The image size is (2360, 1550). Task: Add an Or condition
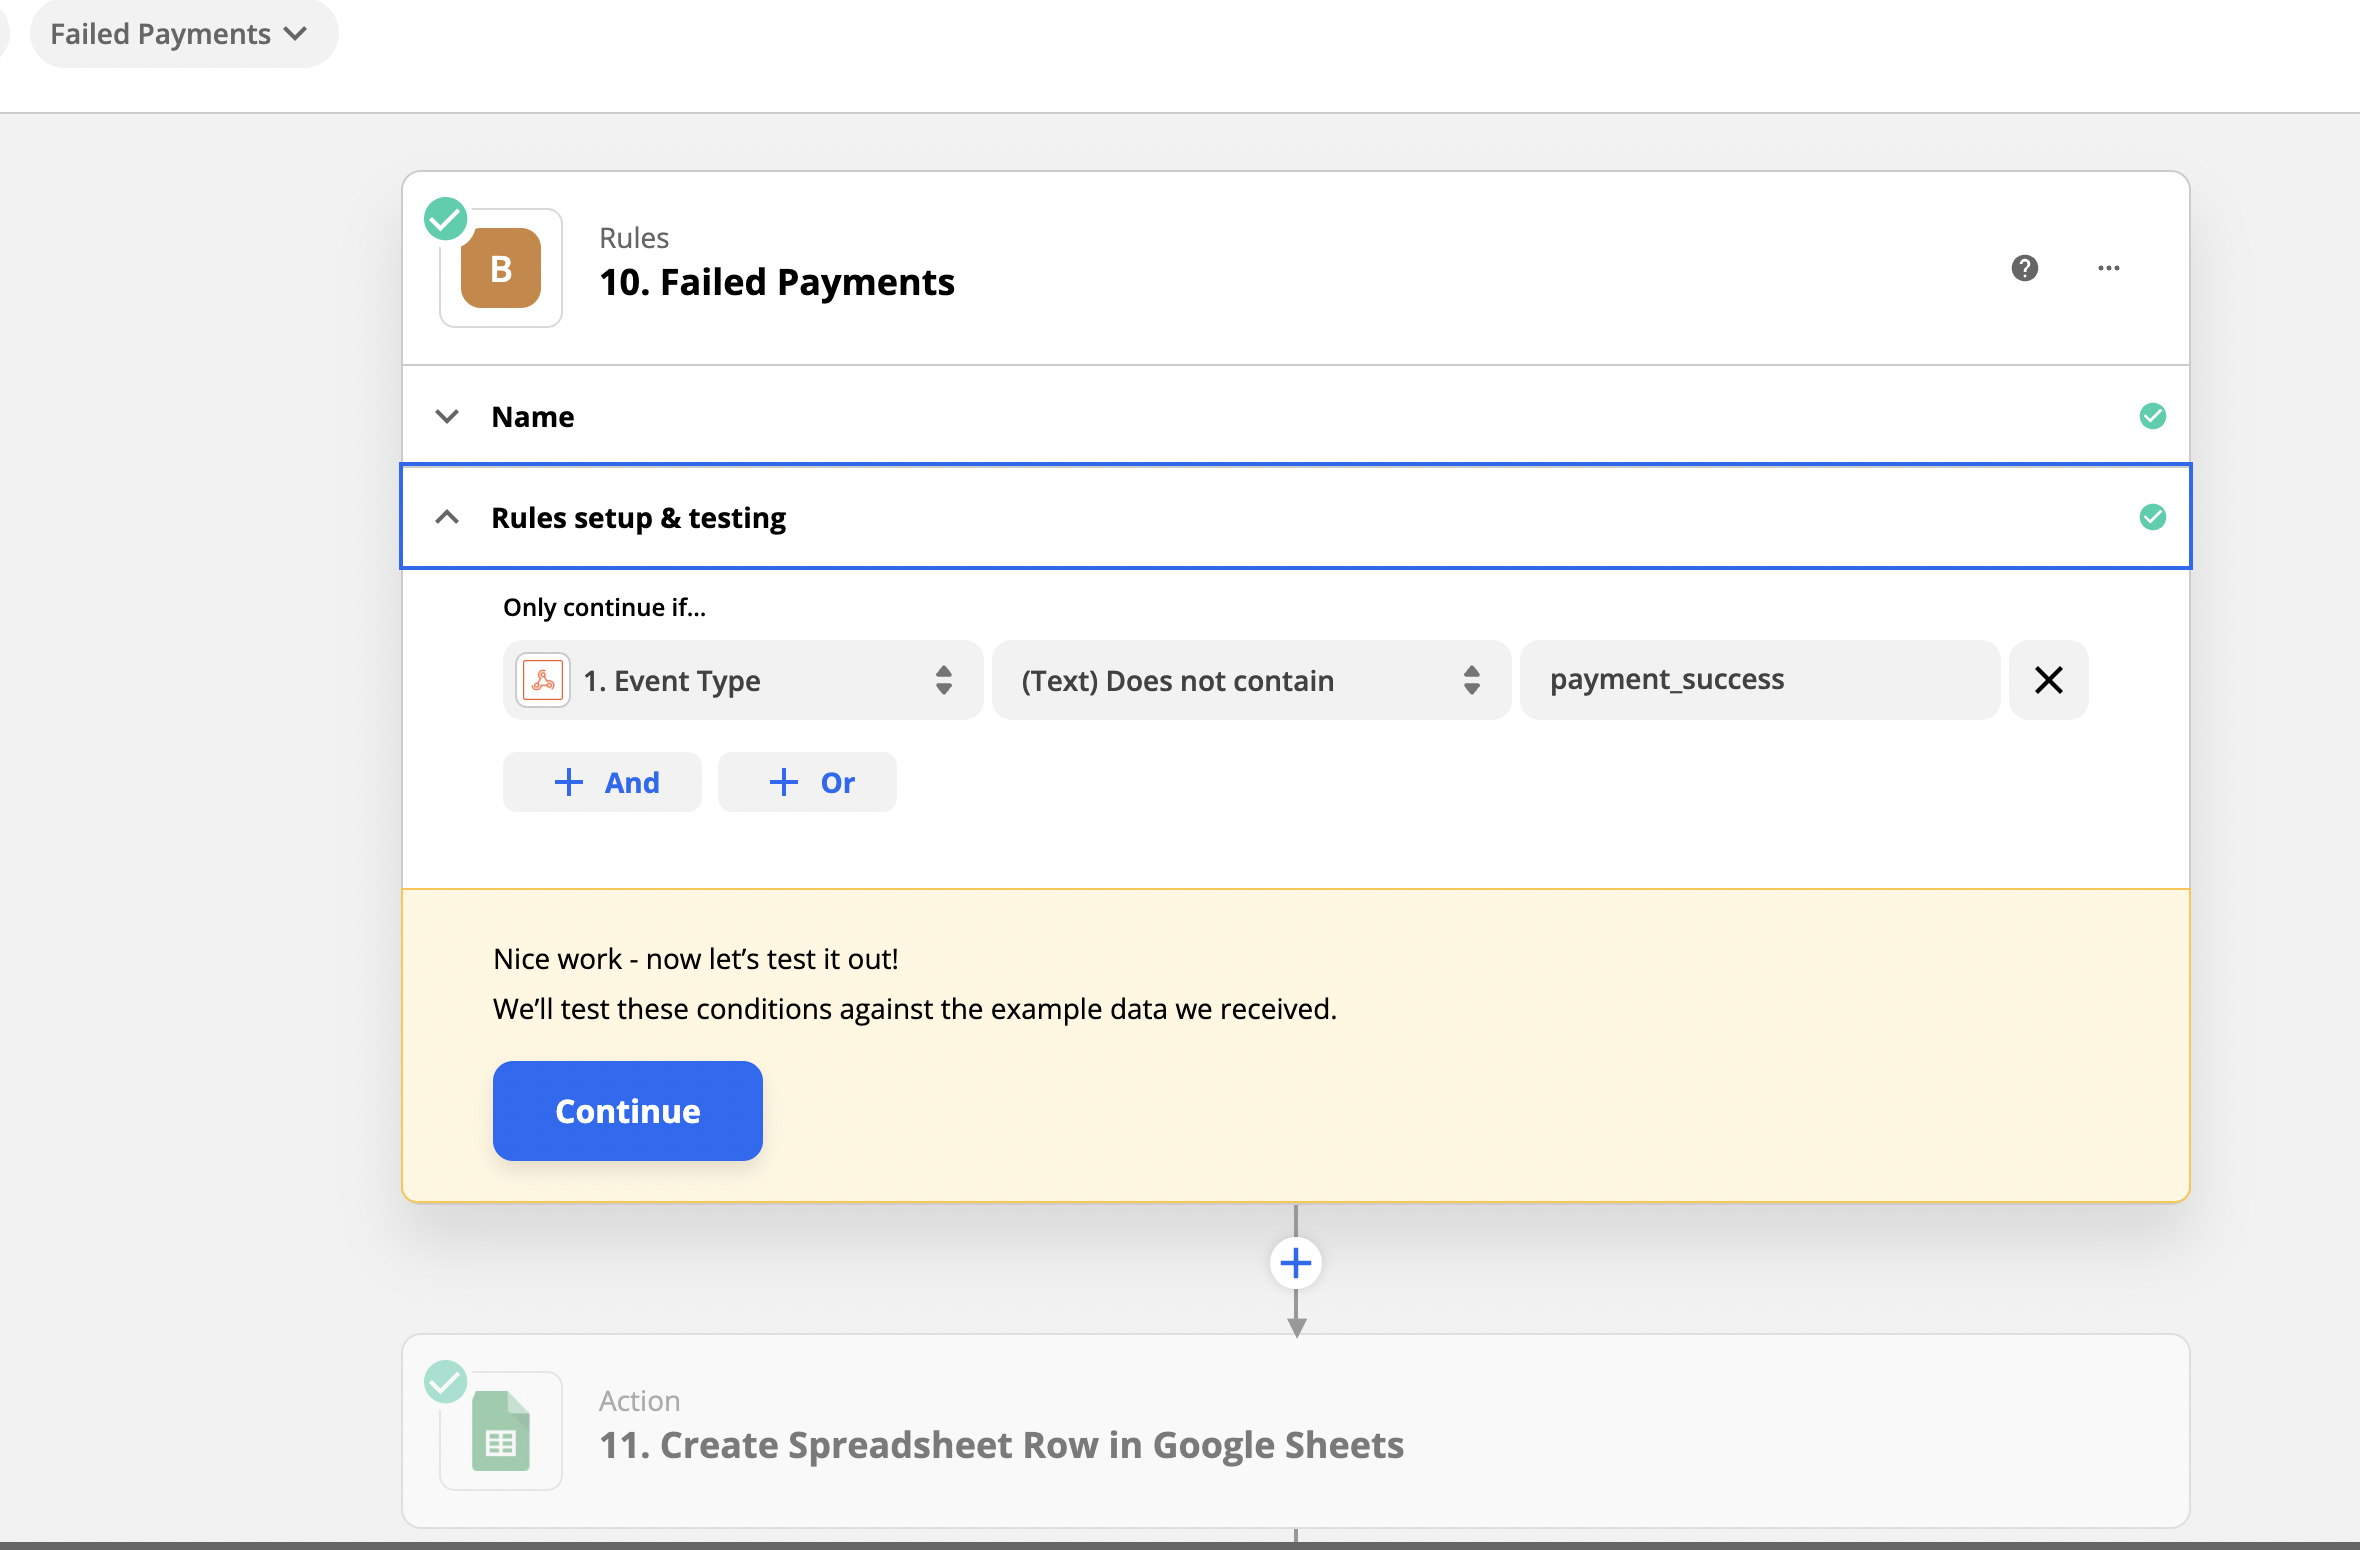[807, 782]
